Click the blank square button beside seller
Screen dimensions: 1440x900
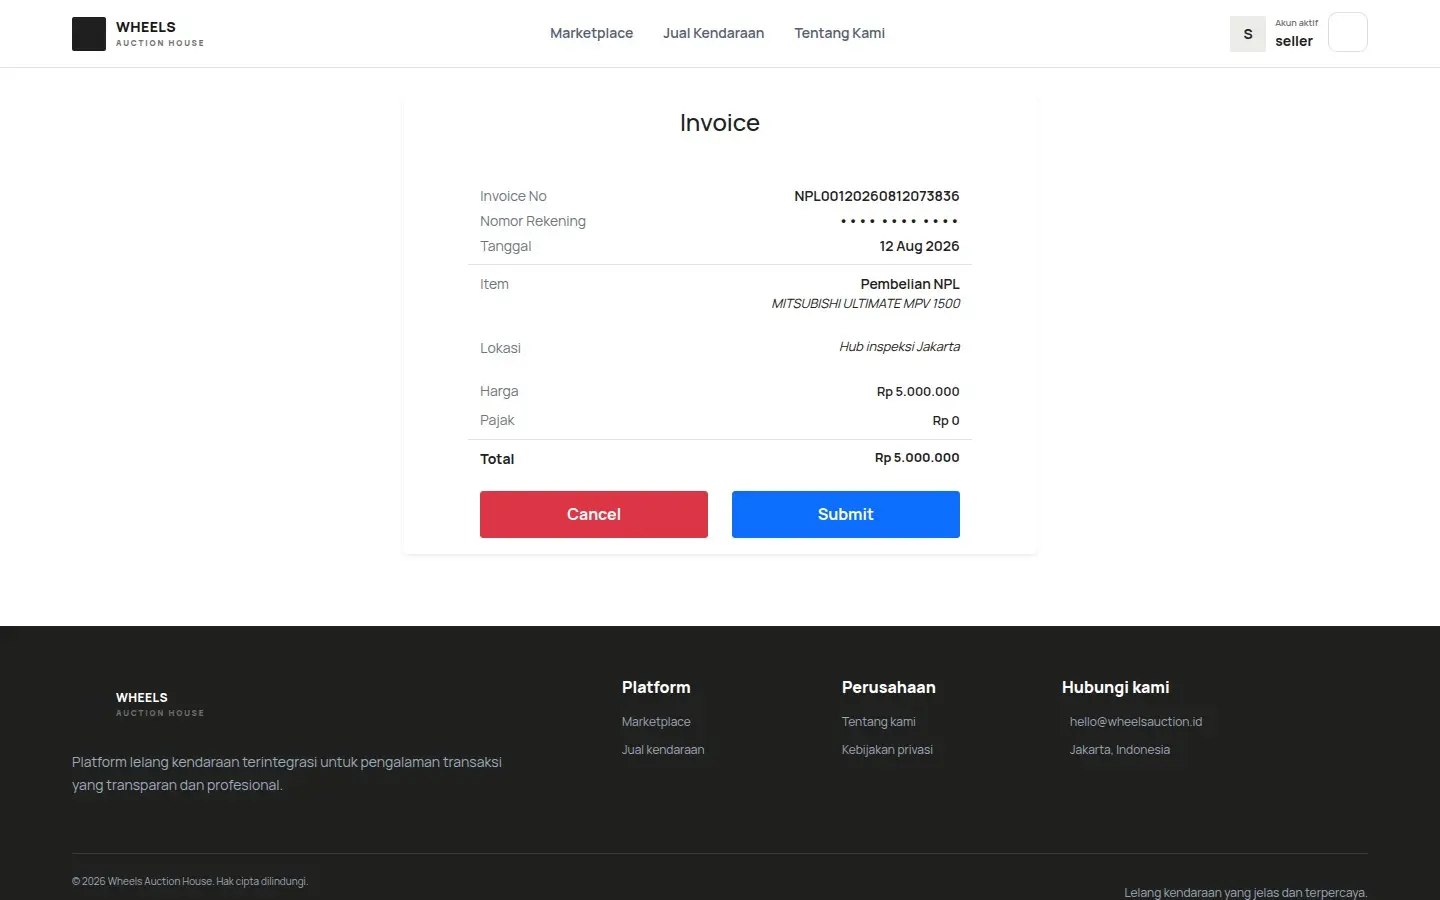[x=1347, y=32]
